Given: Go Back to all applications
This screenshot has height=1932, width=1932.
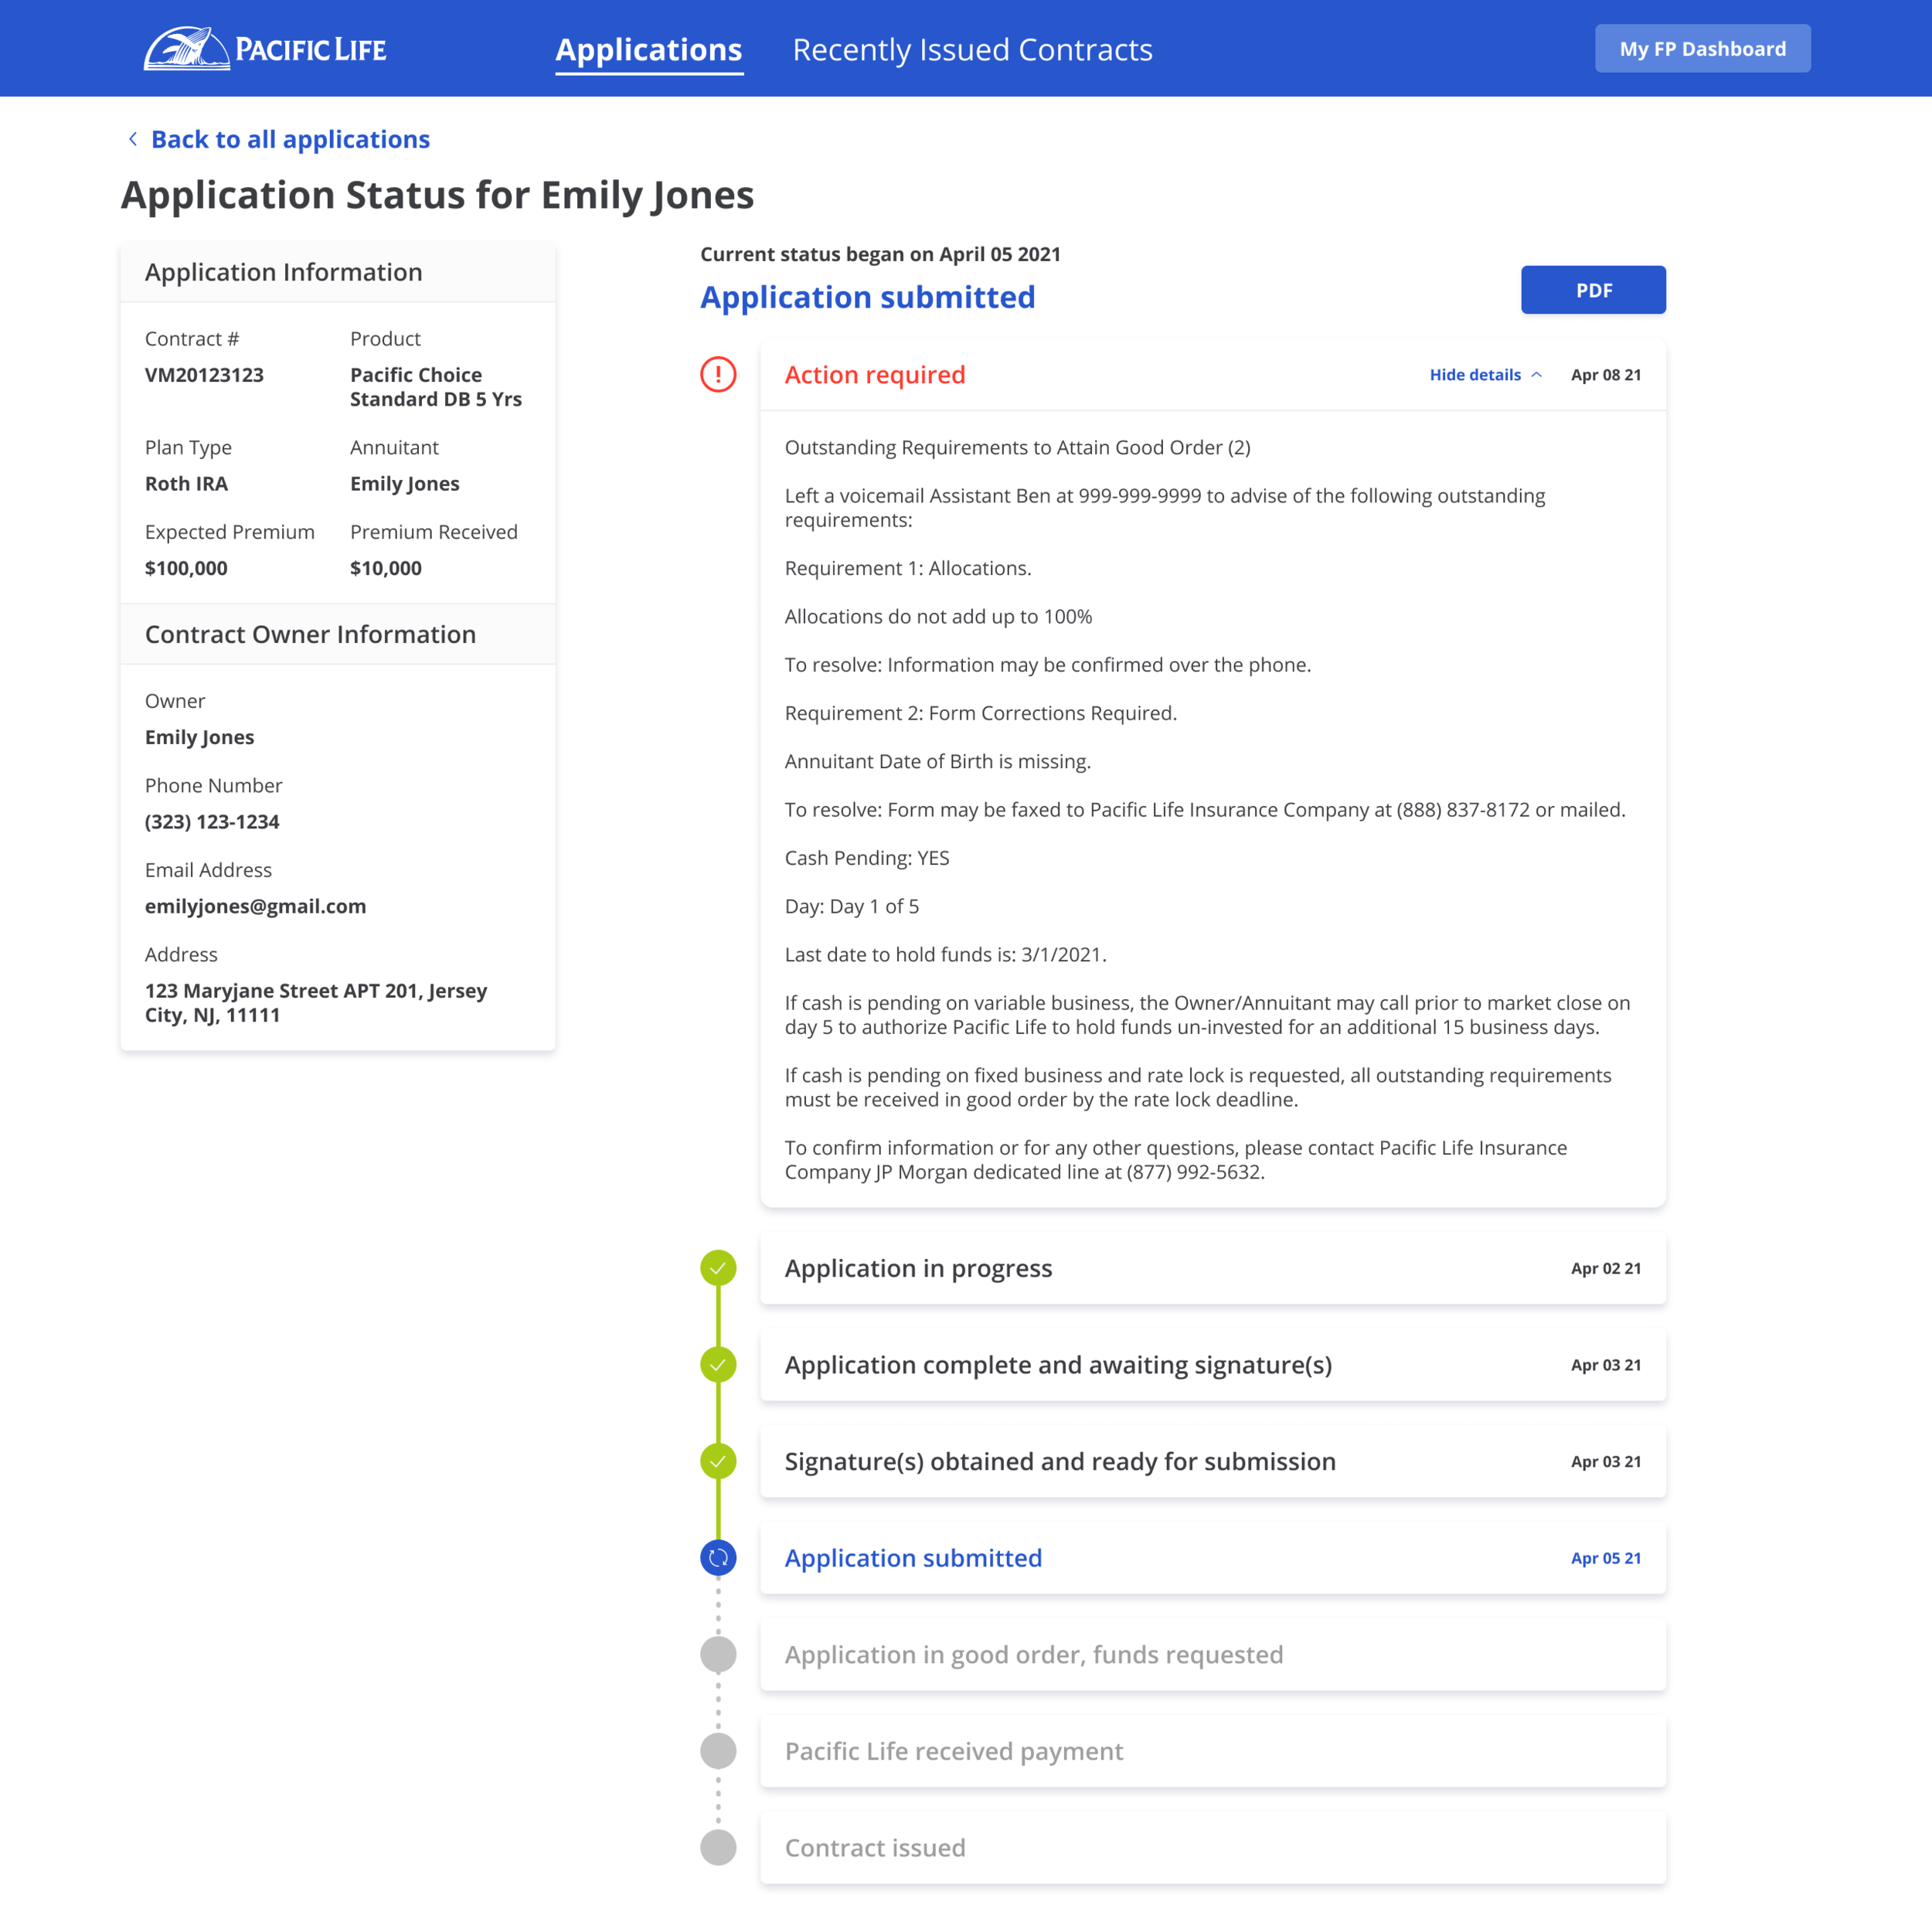Looking at the screenshot, I should coord(290,139).
